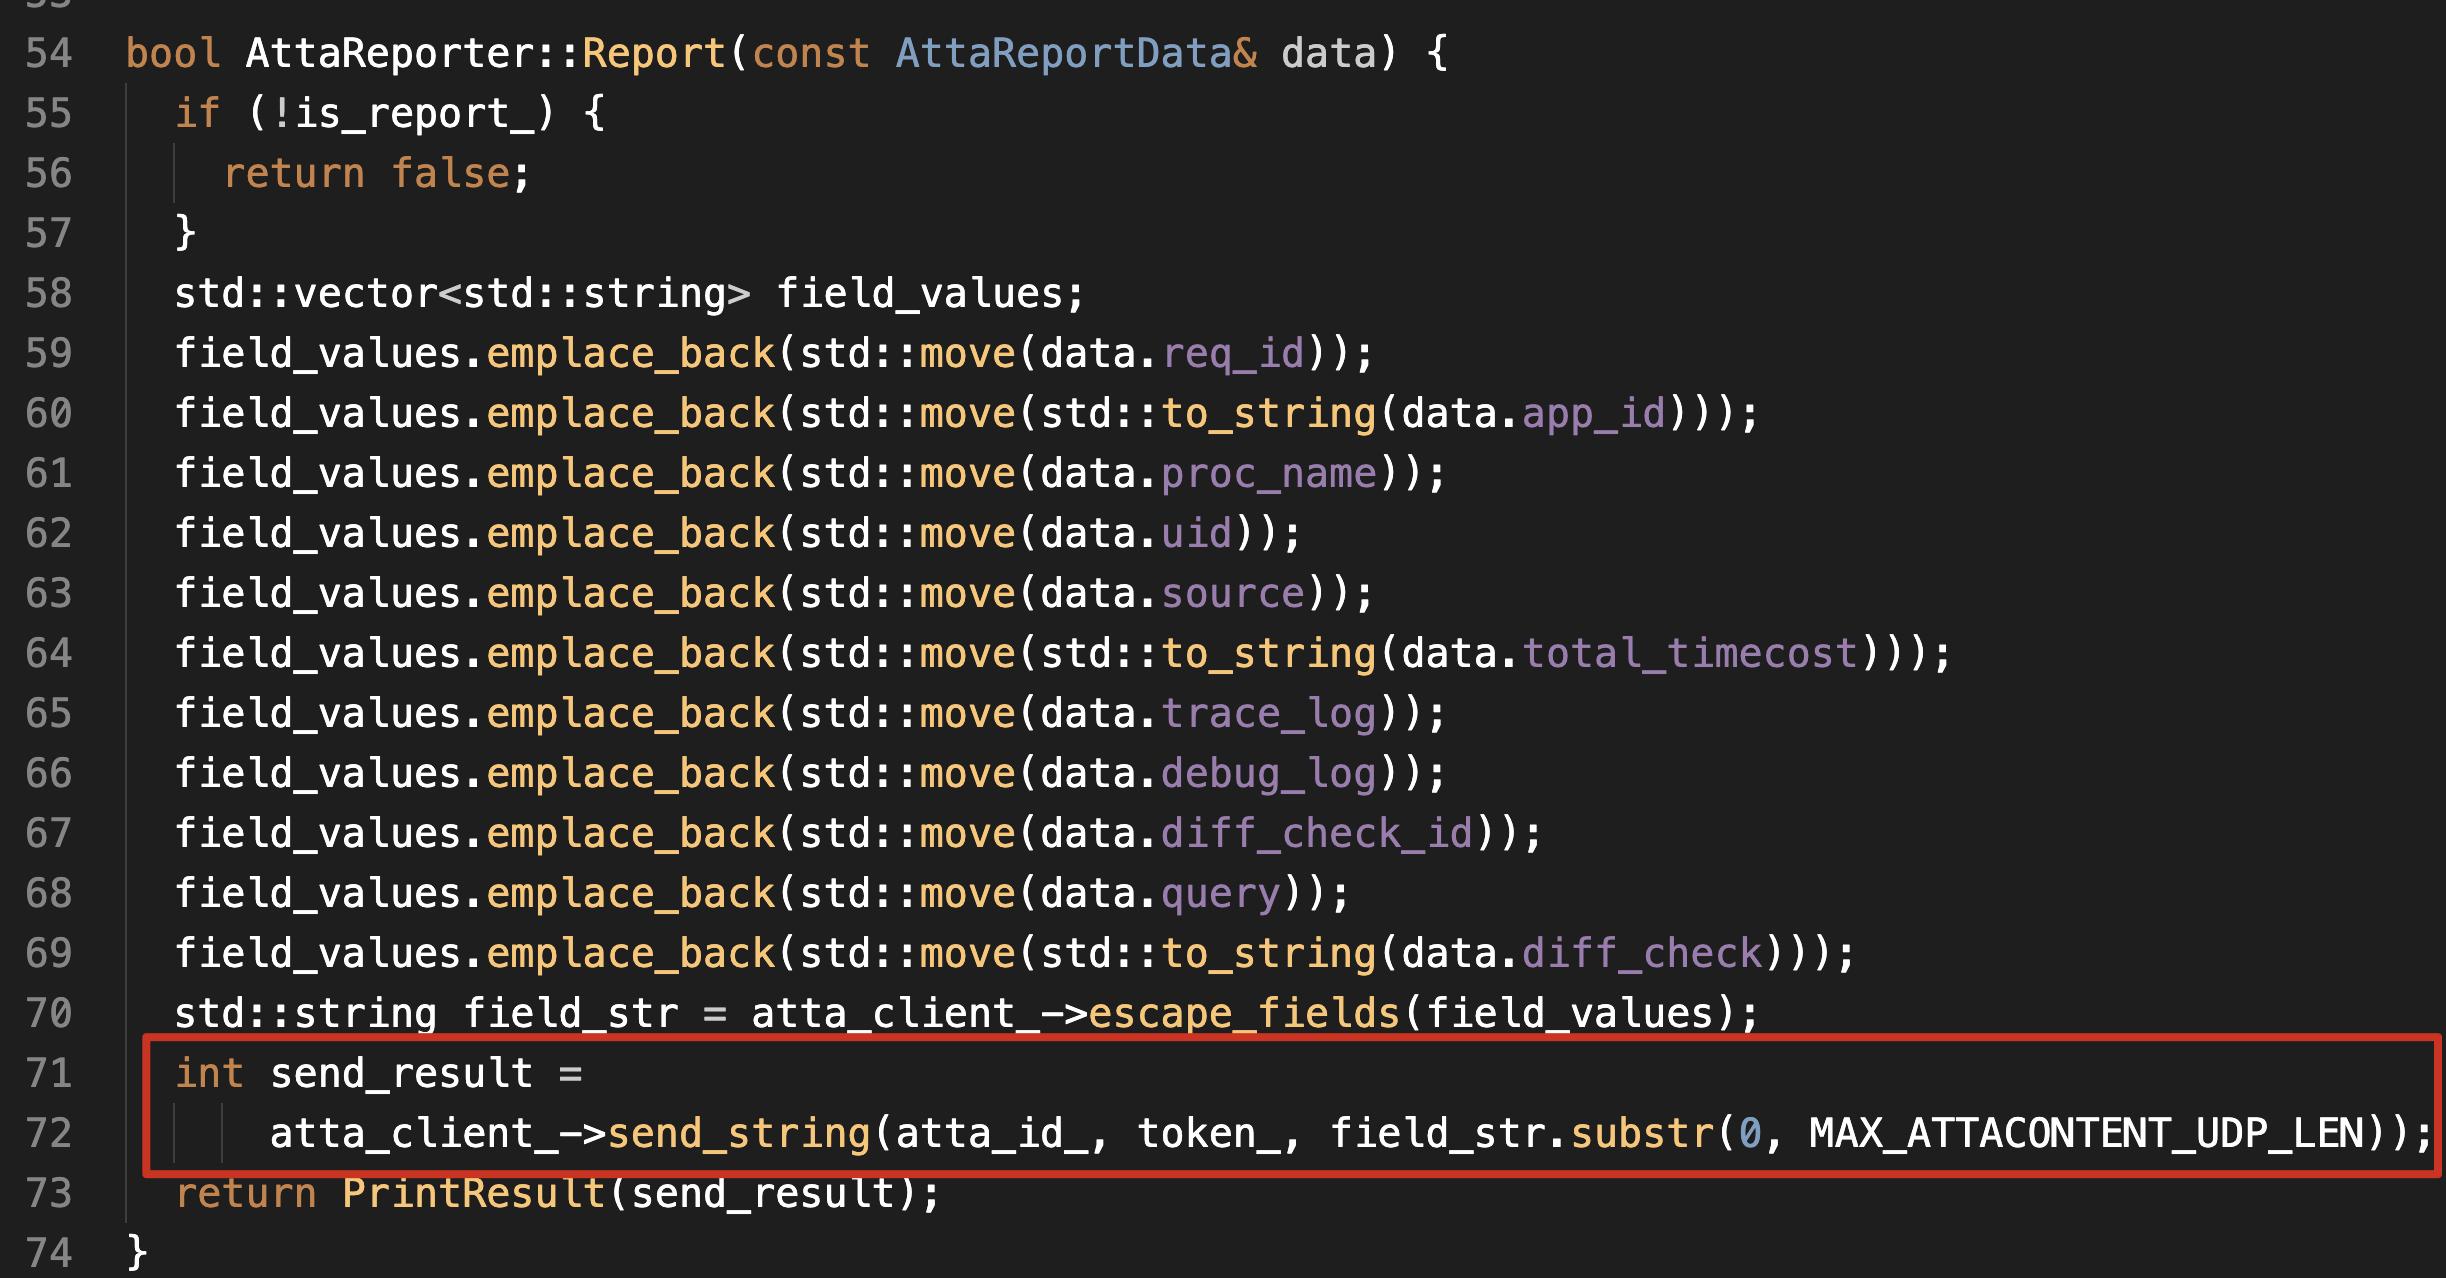This screenshot has width=2446, height=1278.
Task: Click the diff_check_id member
Action: (x=1317, y=833)
